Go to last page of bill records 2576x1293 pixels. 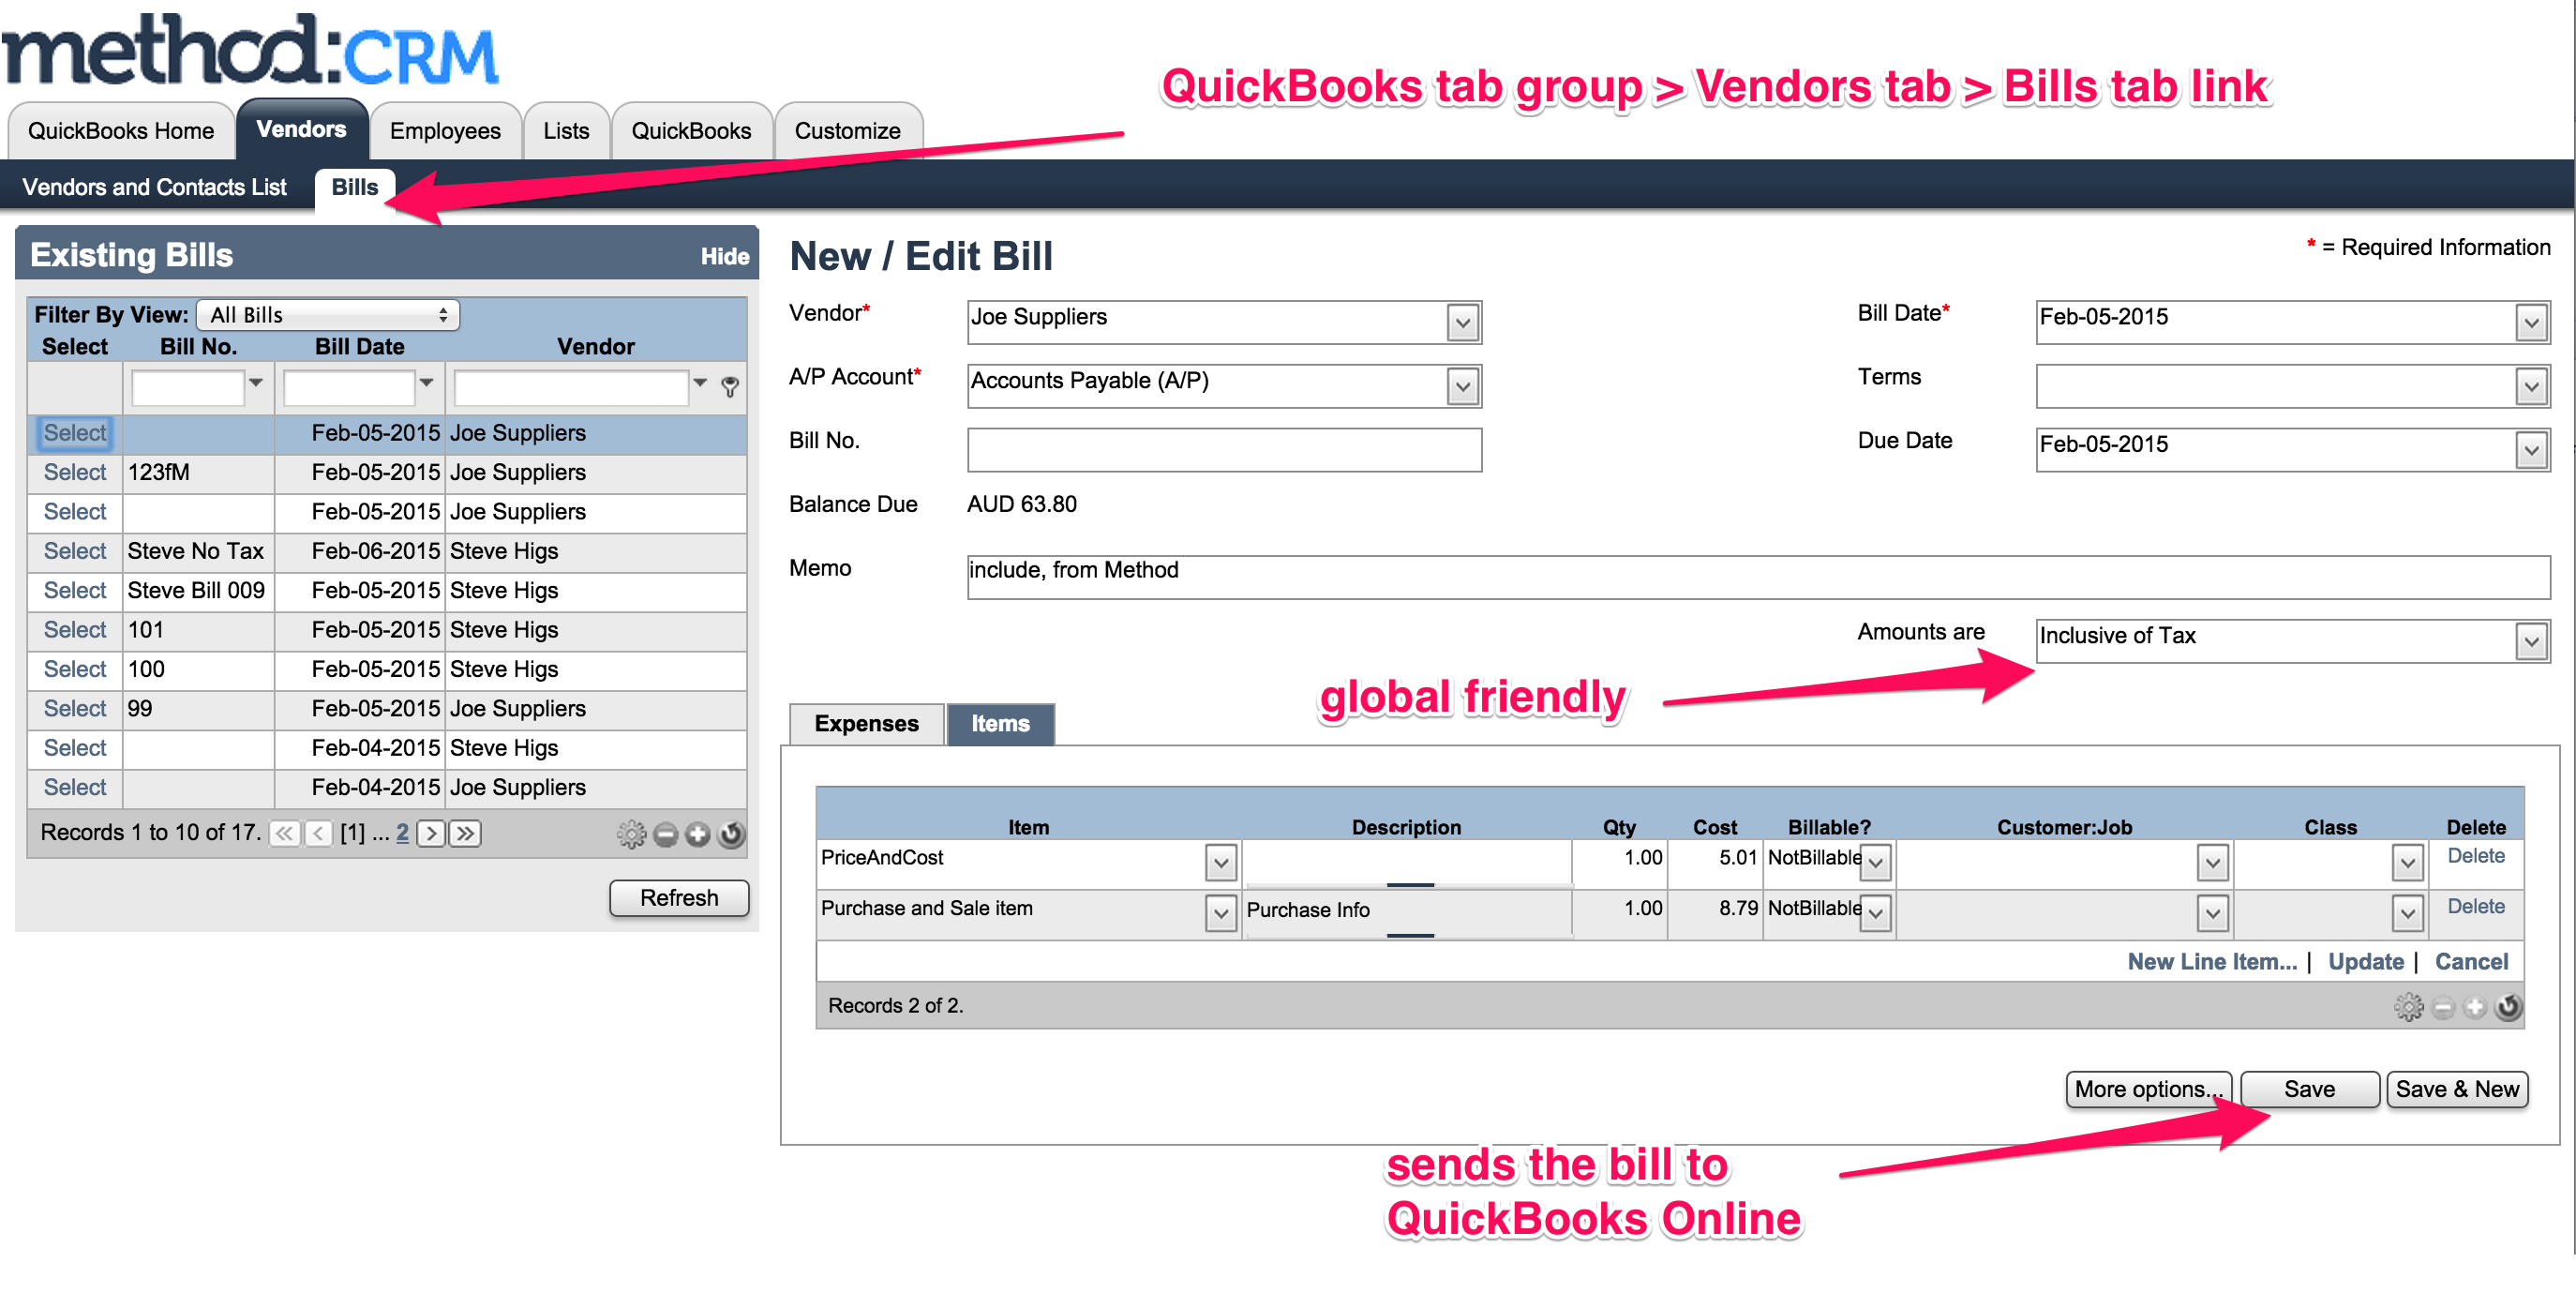(x=465, y=833)
